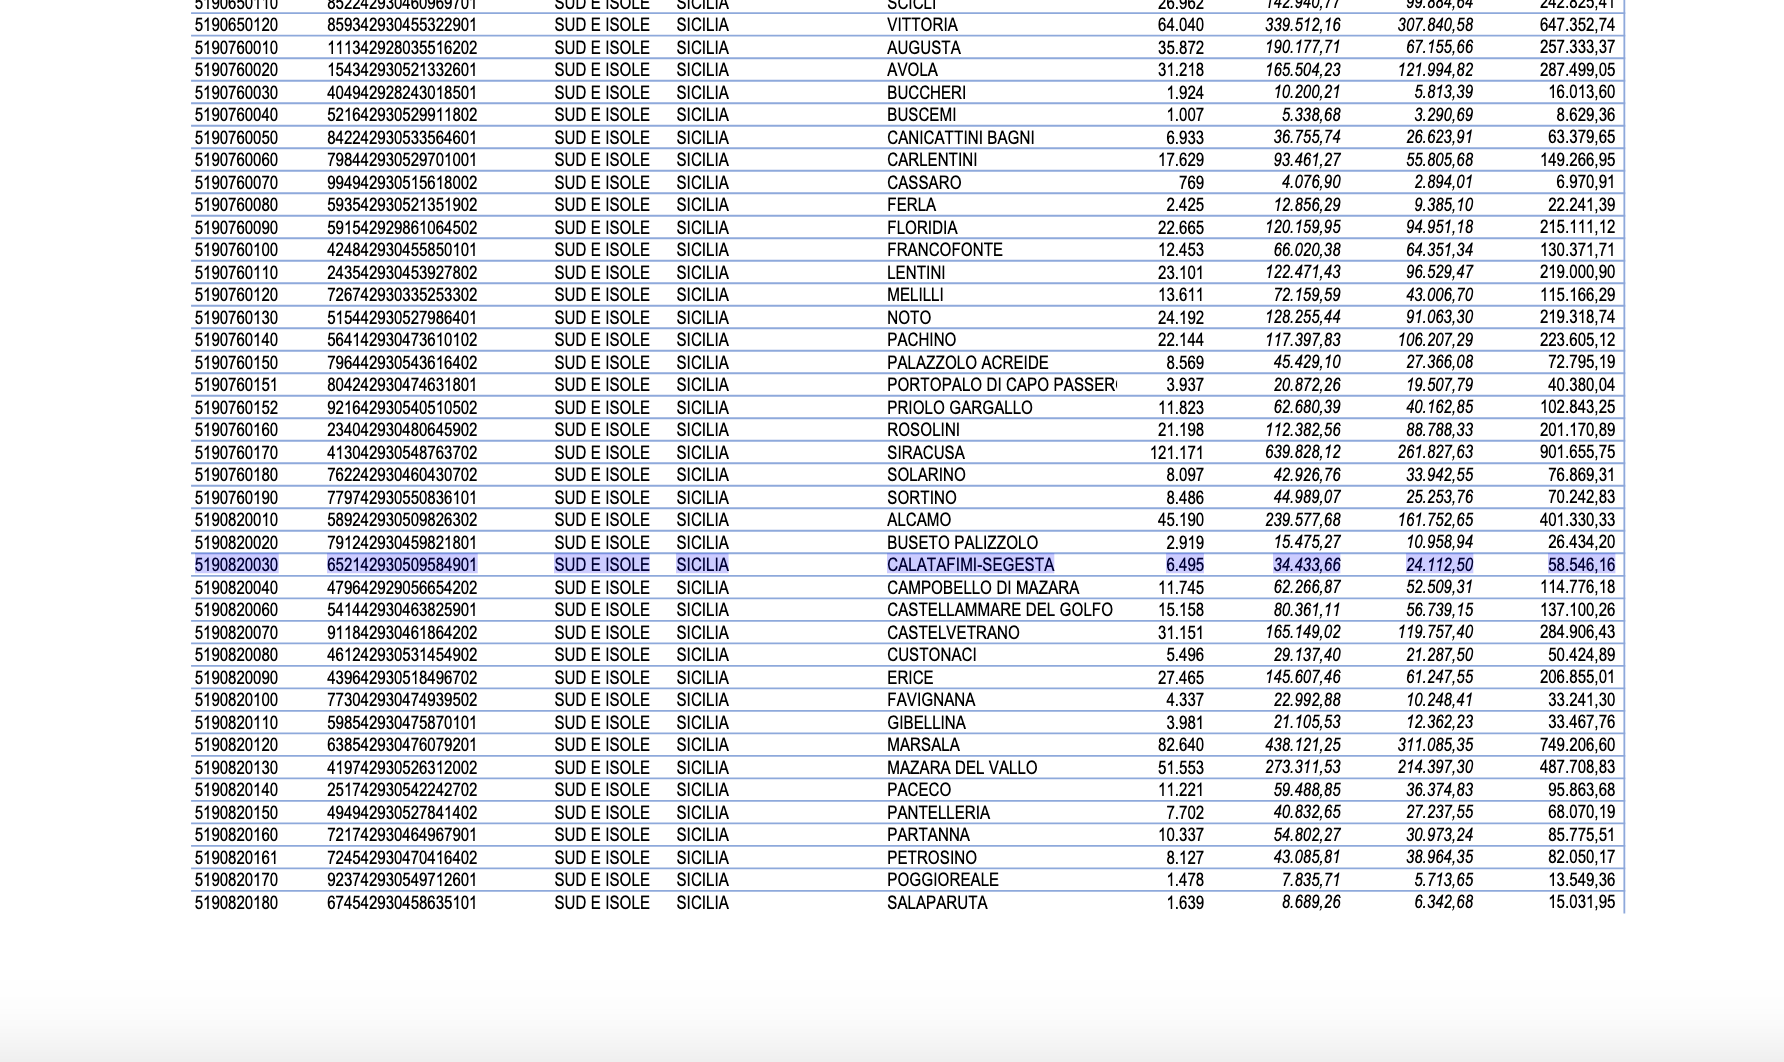The image size is (1784, 1062).
Task: Click MARSALA municipality name
Action: tap(923, 745)
